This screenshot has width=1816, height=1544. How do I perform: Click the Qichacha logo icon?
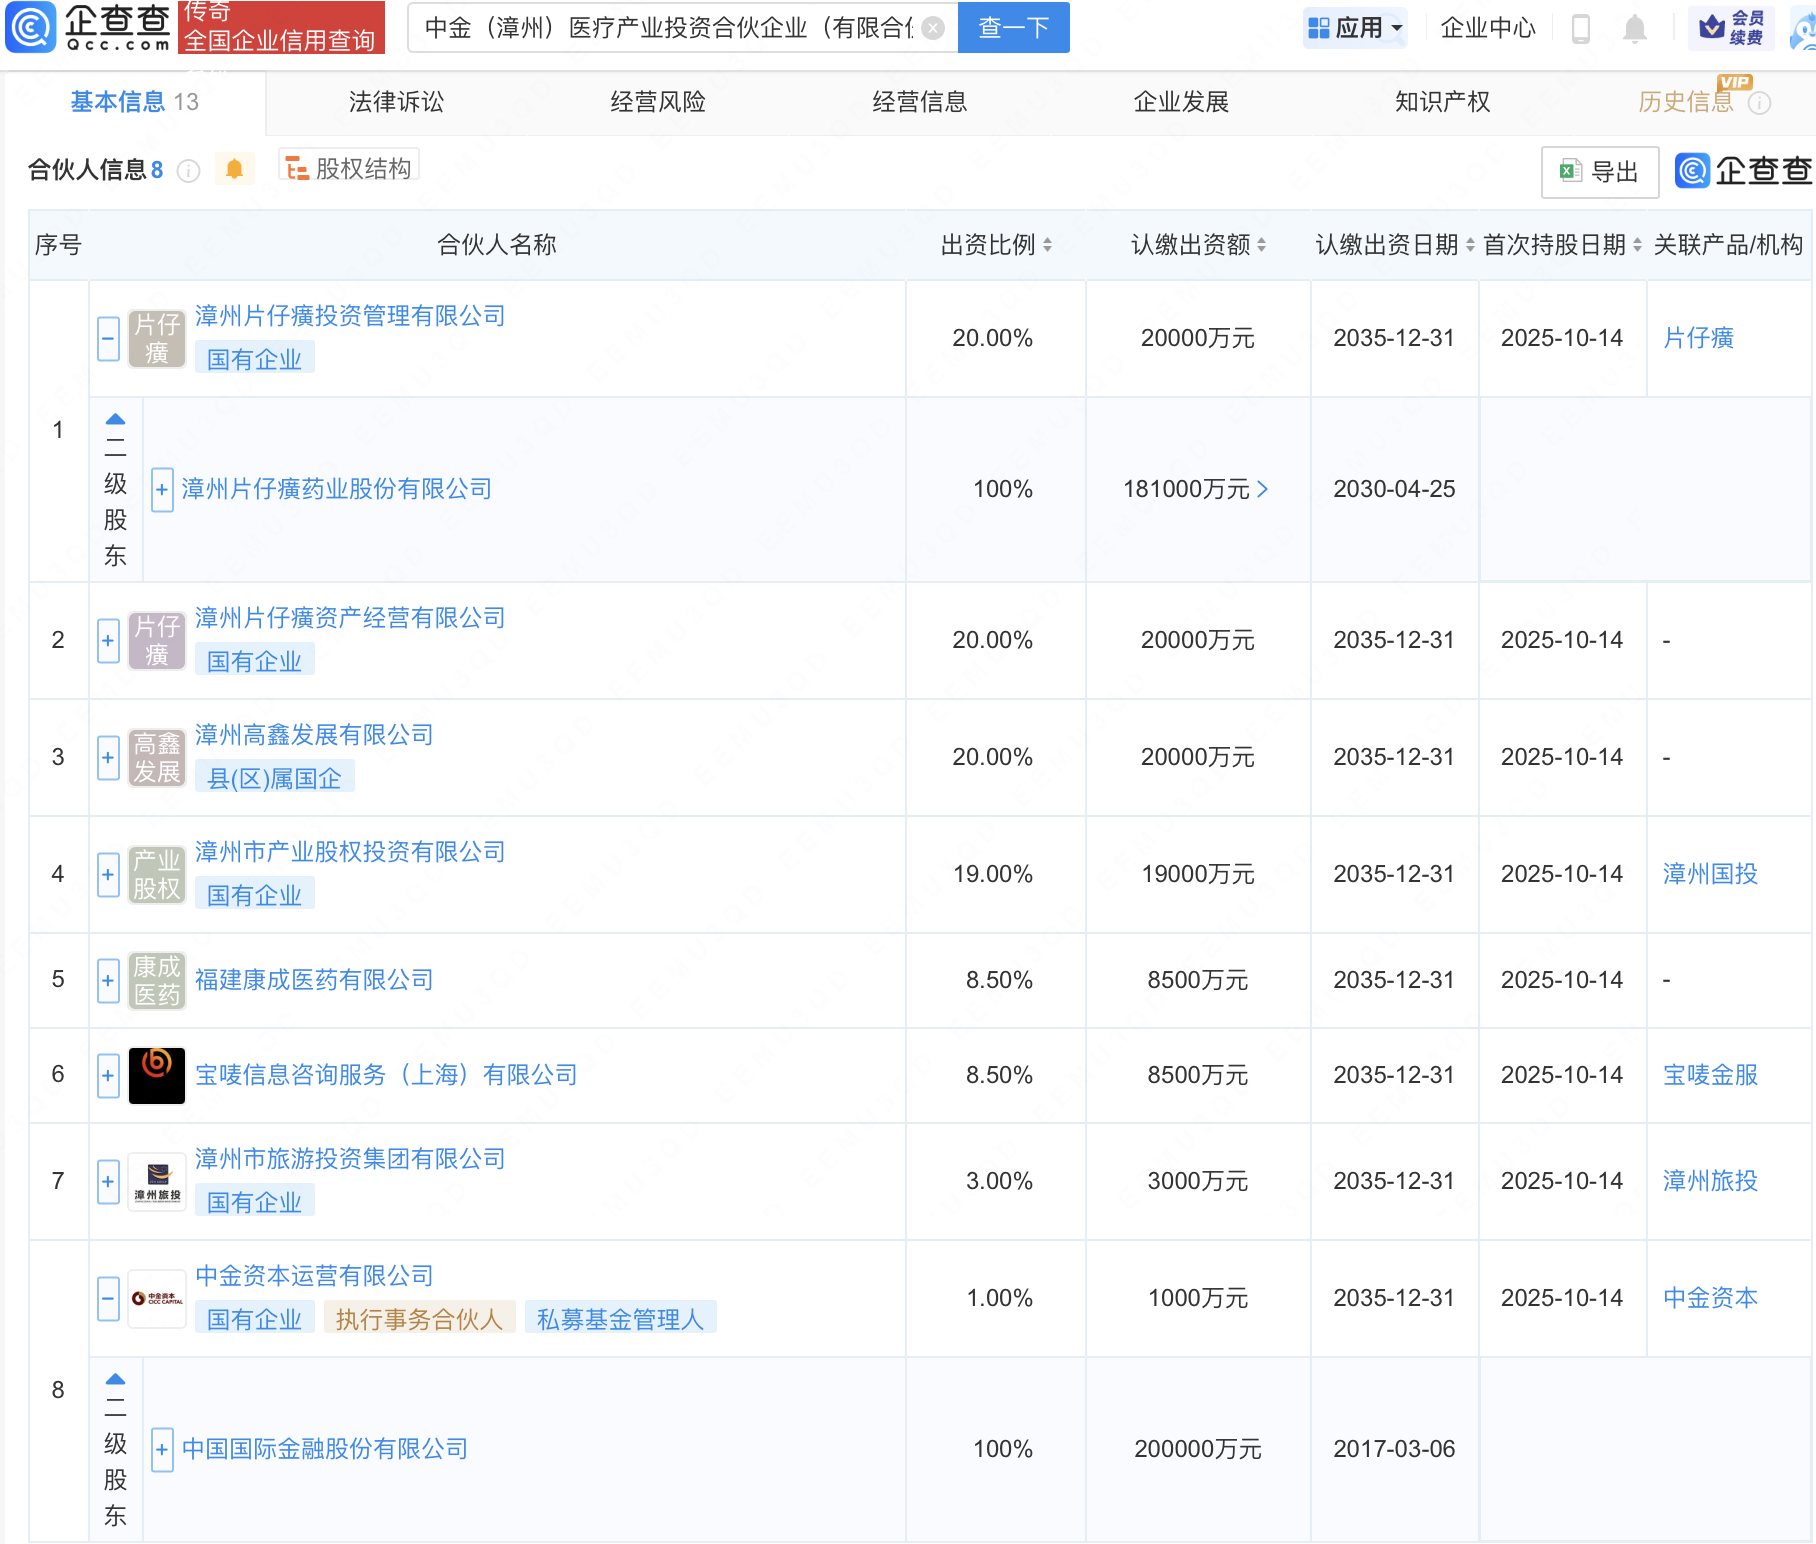click(31, 27)
